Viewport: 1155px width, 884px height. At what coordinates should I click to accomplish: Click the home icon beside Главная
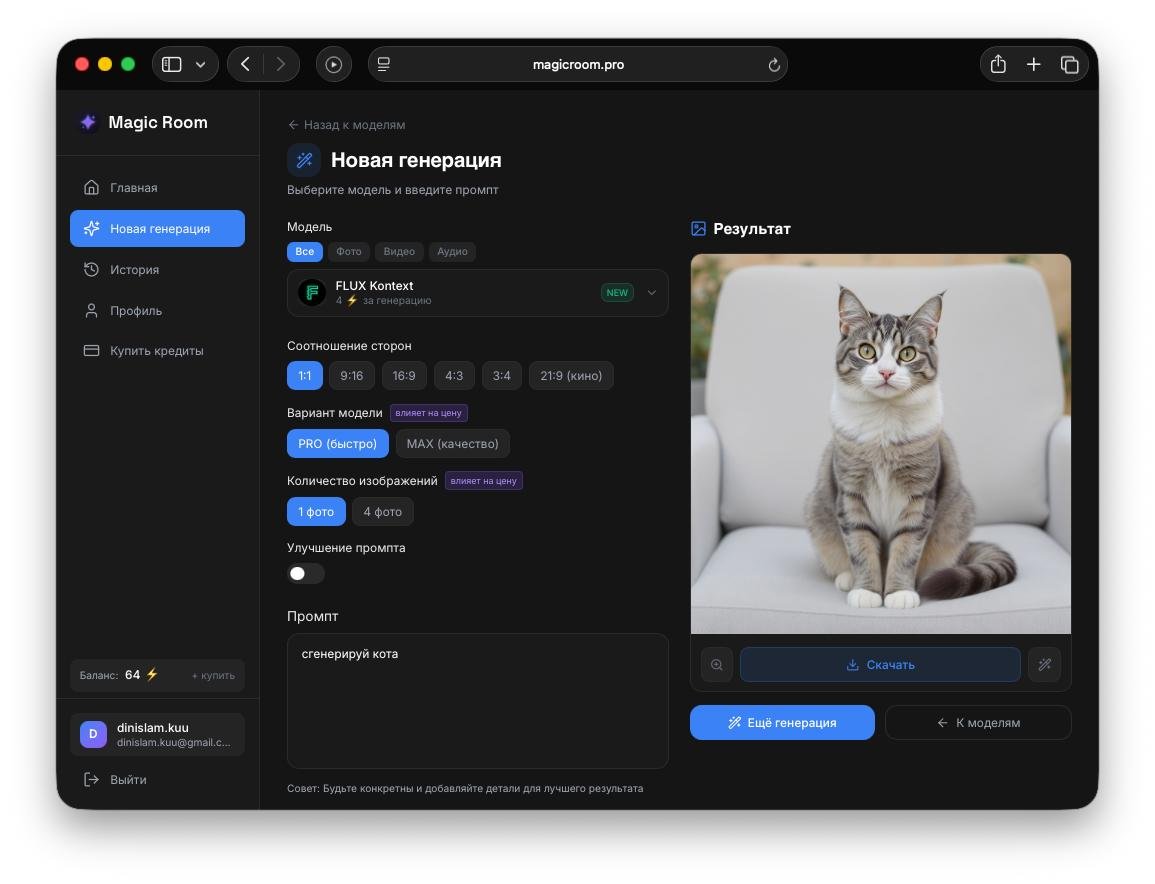pyautogui.click(x=91, y=187)
